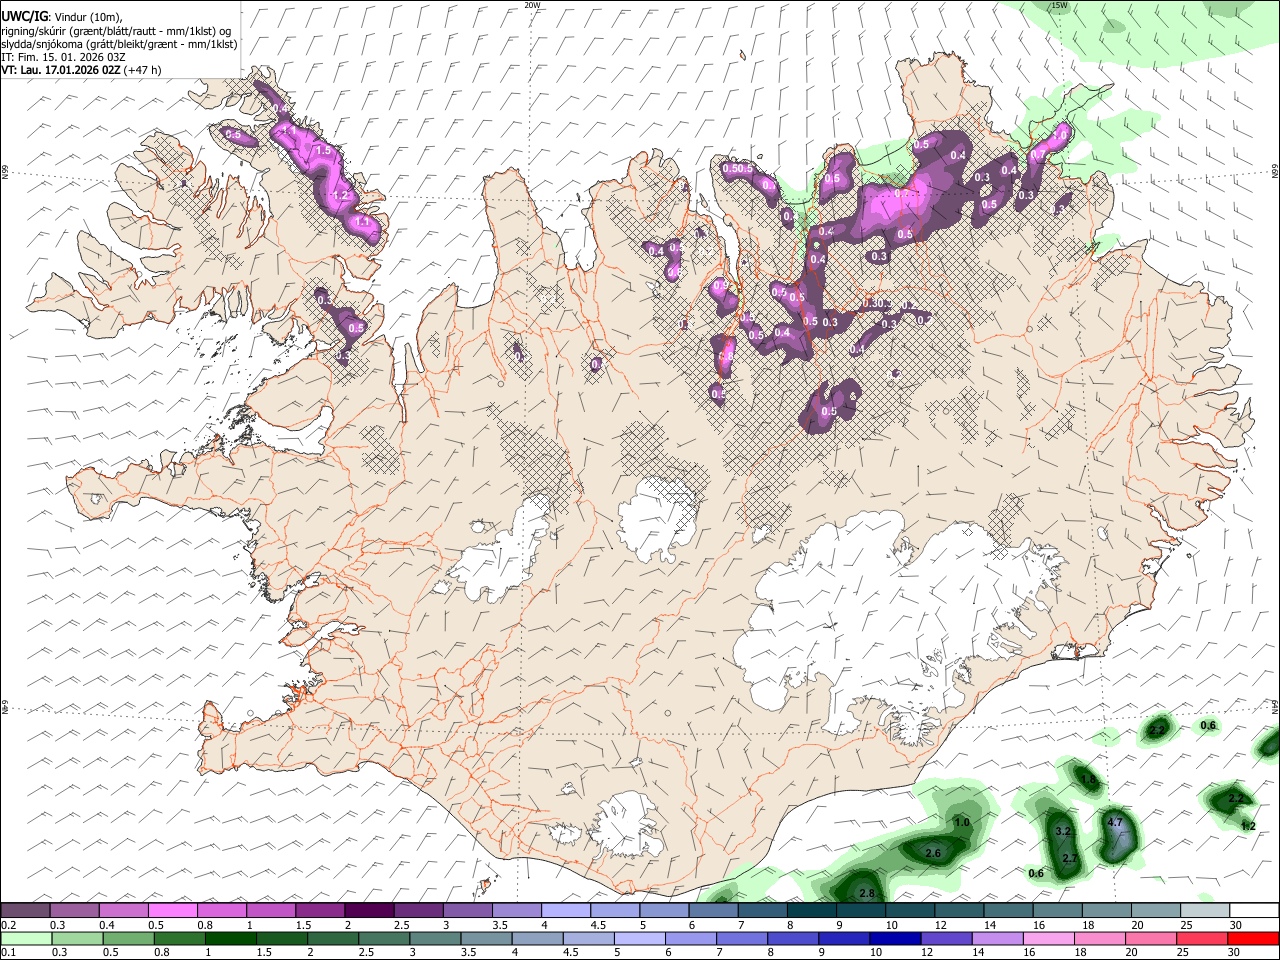
Task: Click the 1.0 rain value offshore
Action: point(962,822)
